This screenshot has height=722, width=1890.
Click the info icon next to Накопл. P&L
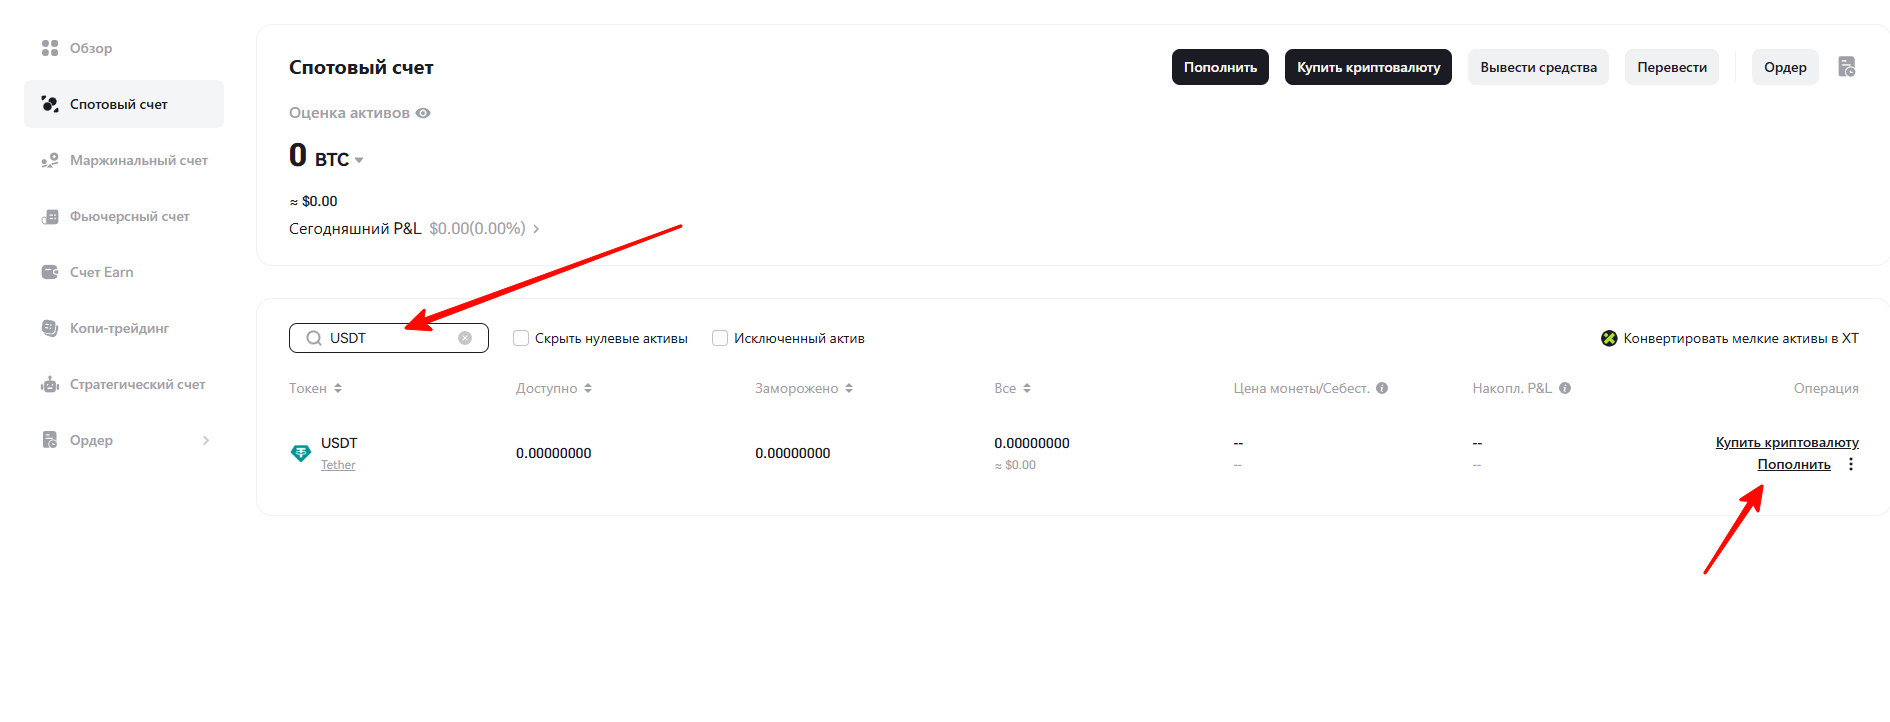(x=1565, y=388)
